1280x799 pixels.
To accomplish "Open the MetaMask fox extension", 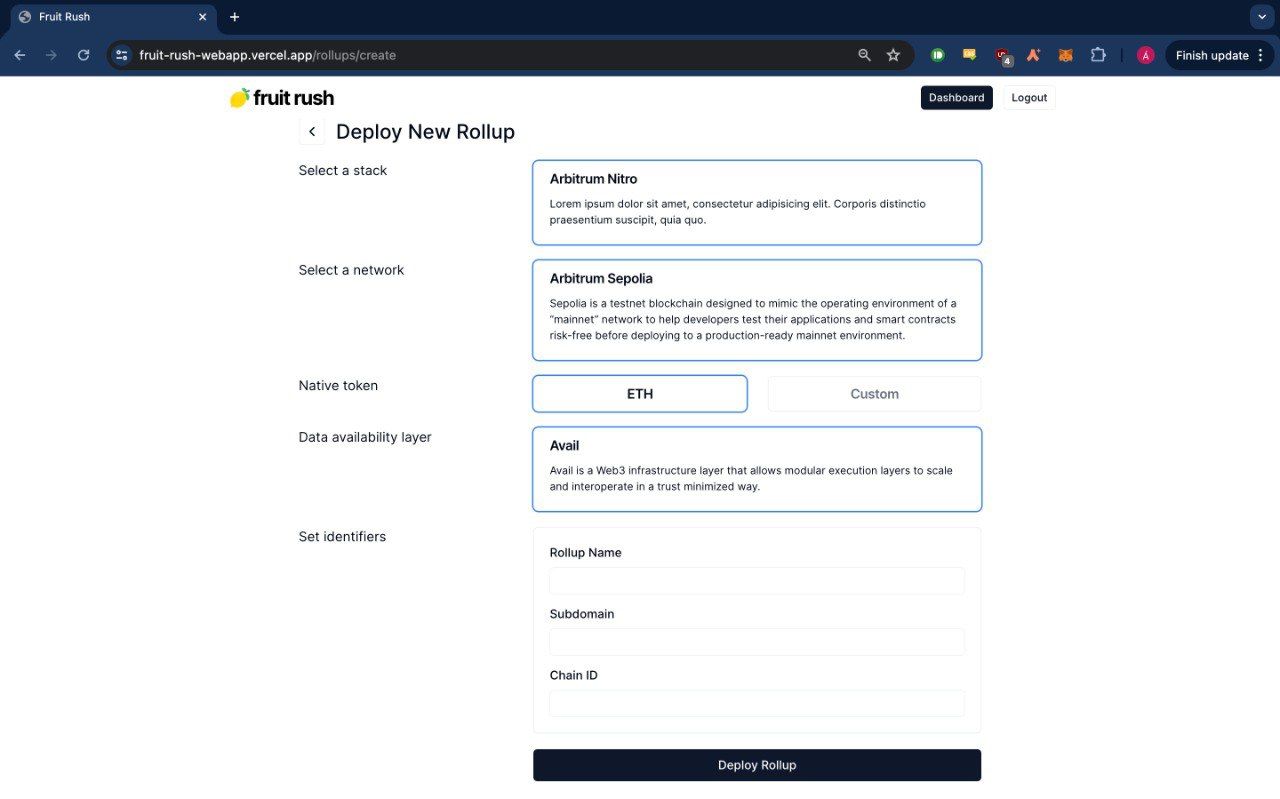I will [1066, 55].
